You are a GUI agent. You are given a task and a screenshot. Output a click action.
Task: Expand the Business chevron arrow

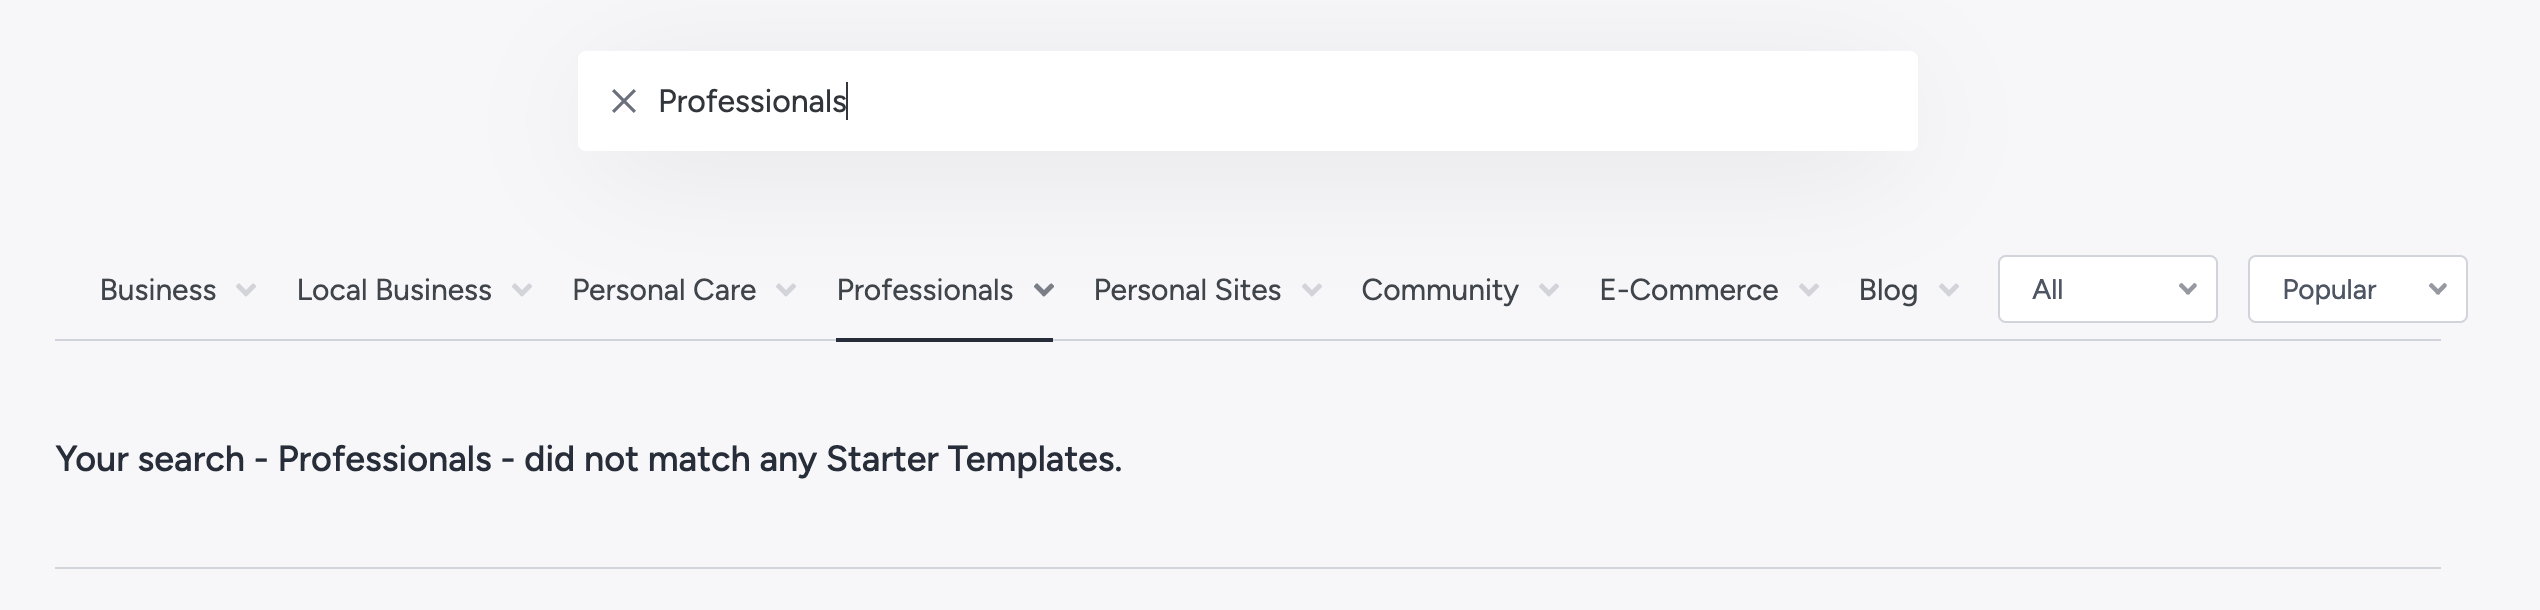coord(246,291)
